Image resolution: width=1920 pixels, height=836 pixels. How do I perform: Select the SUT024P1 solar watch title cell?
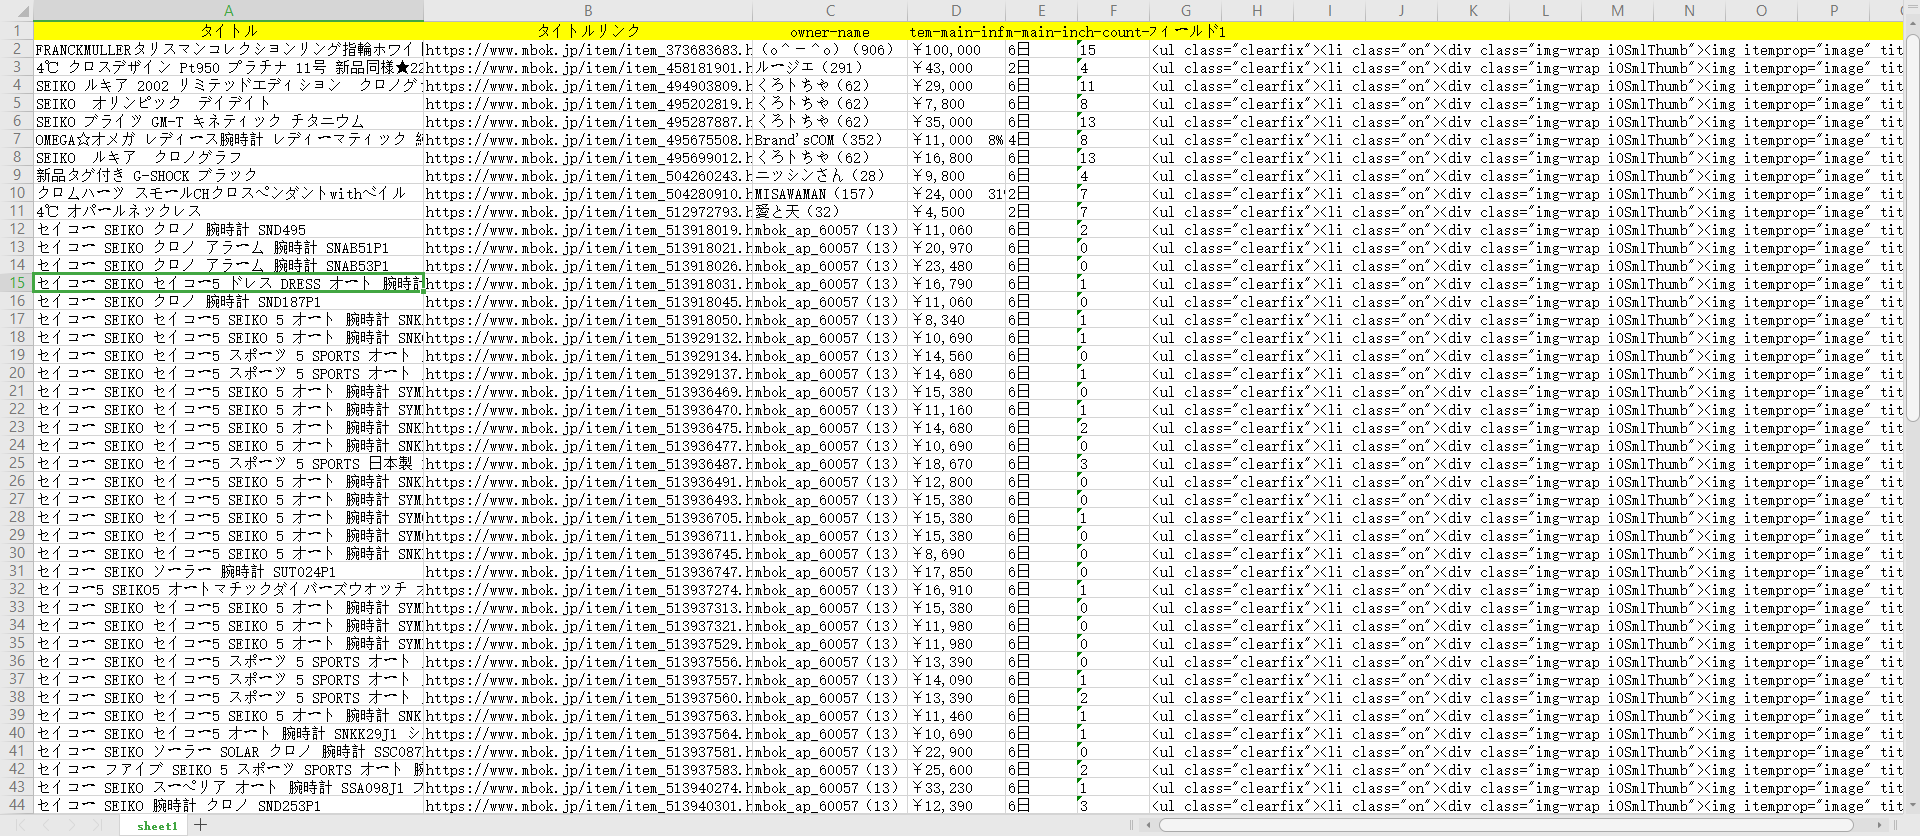pos(228,571)
